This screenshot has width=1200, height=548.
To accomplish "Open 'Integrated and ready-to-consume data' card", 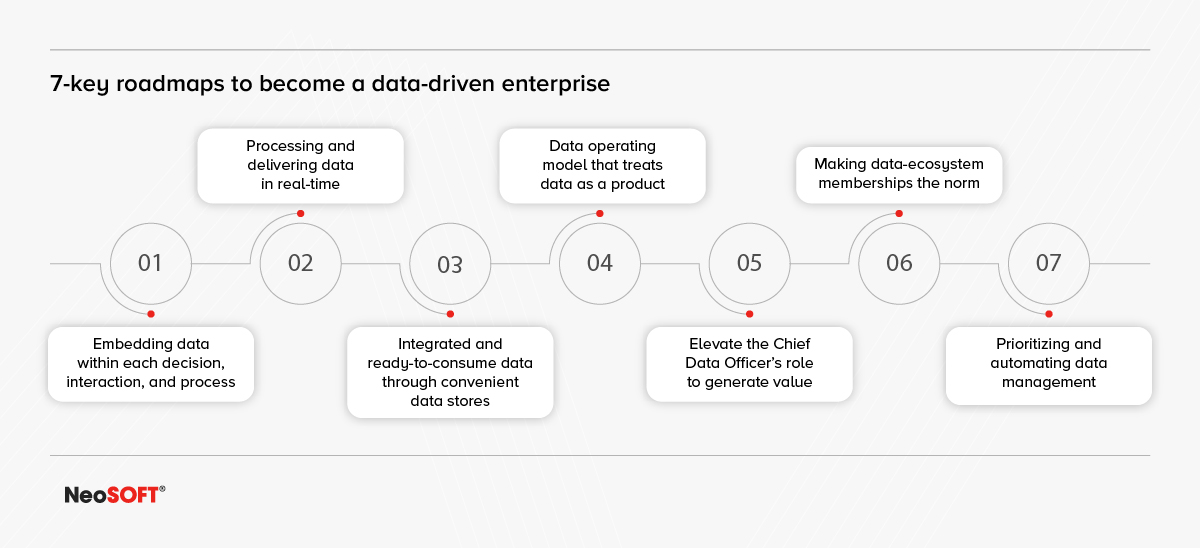I will (450, 372).
